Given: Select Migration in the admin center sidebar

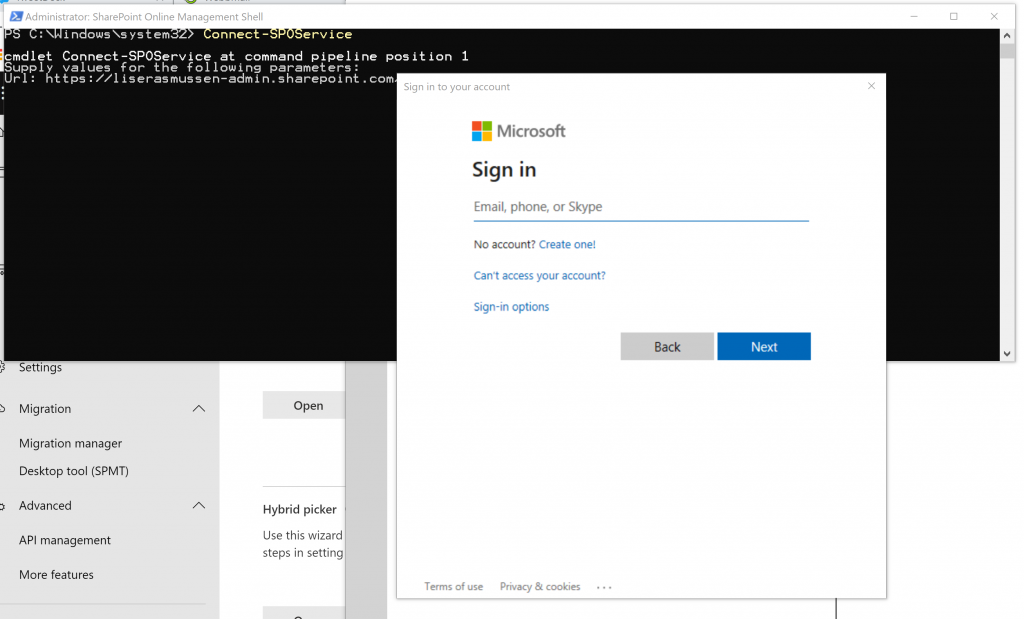Looking at the screenshot, I should [x=45, y=409].
